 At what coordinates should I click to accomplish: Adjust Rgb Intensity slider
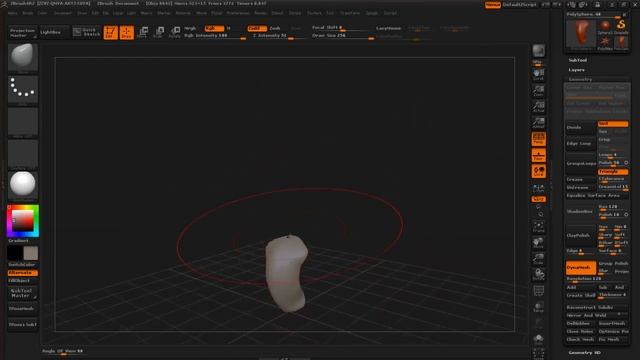click(215, 36)
